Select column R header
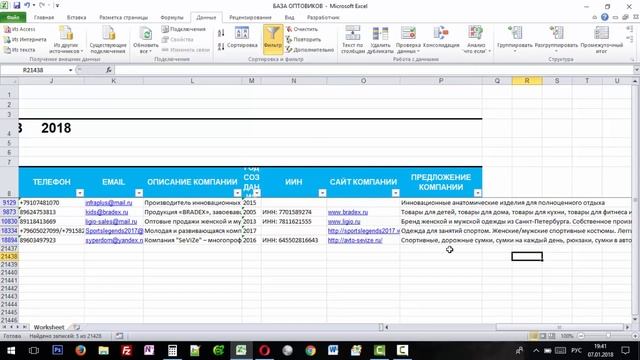Screen dimensions: 640x360 coord(527,81)
